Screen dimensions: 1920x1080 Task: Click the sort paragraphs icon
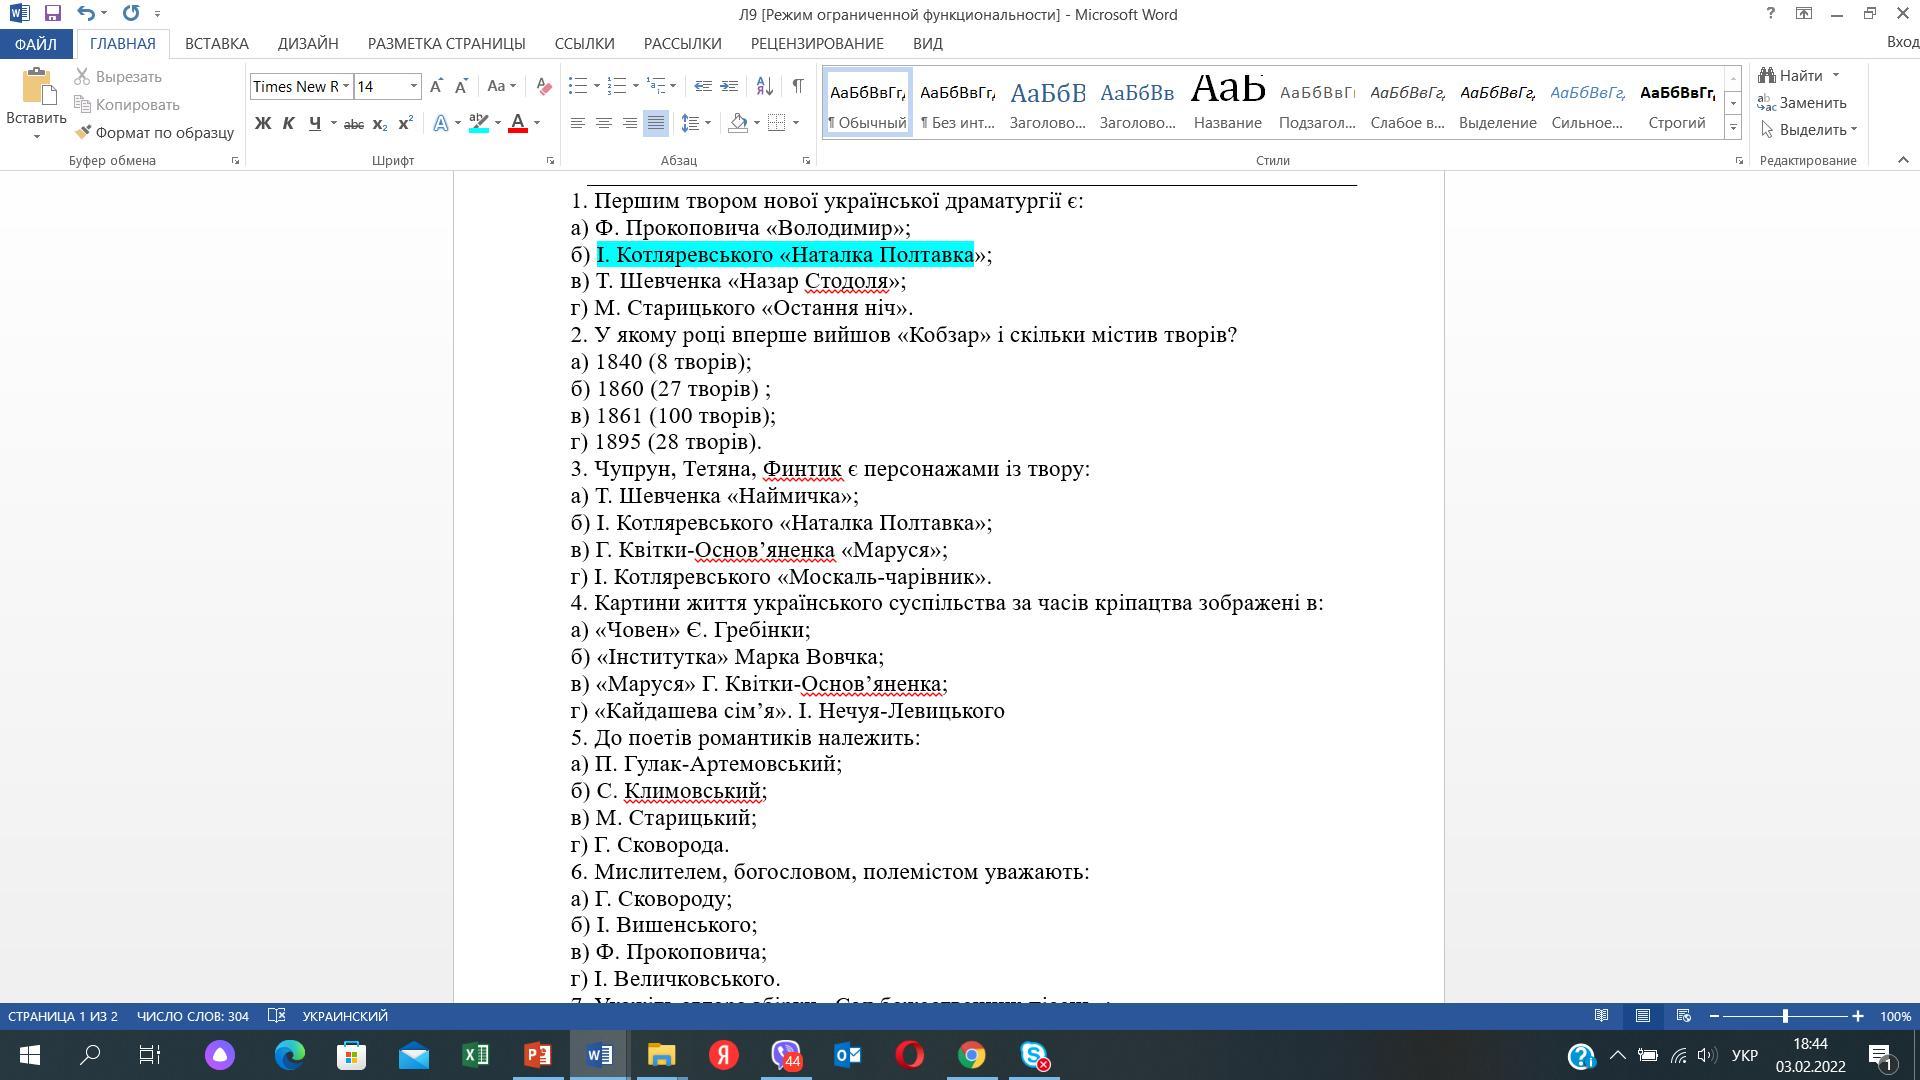point(764,86)
